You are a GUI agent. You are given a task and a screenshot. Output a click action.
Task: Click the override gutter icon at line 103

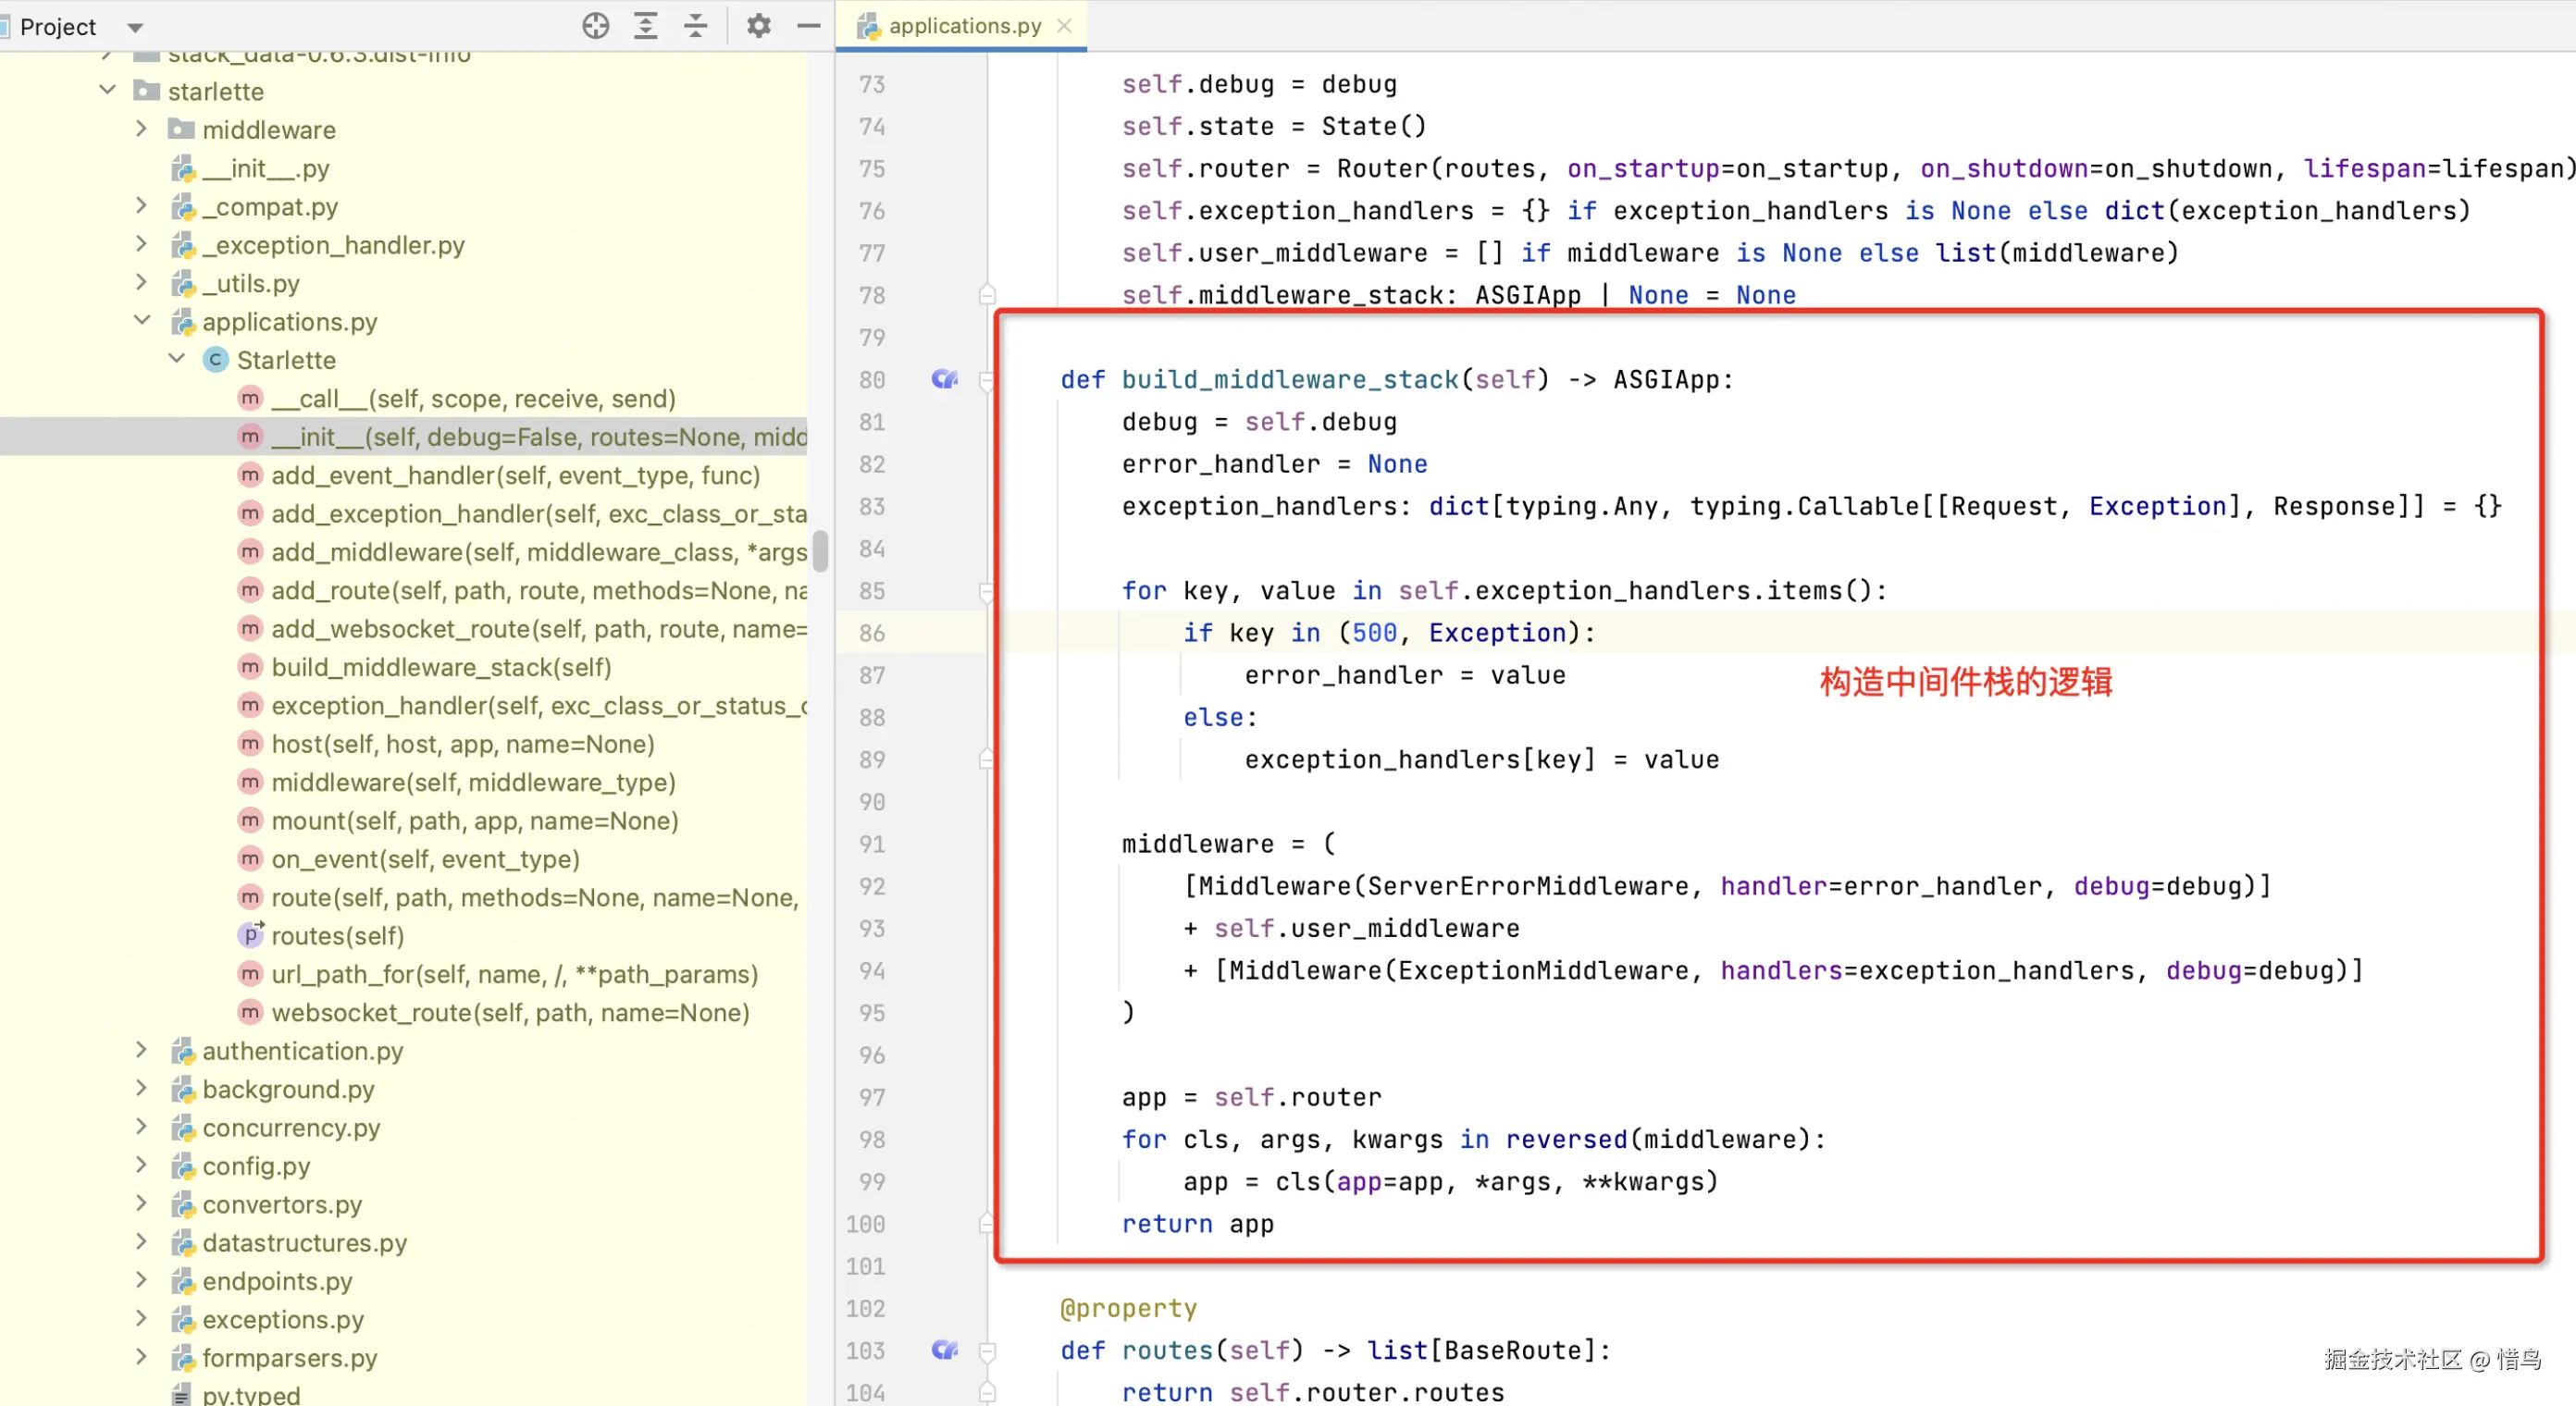tap(944, 1350)
